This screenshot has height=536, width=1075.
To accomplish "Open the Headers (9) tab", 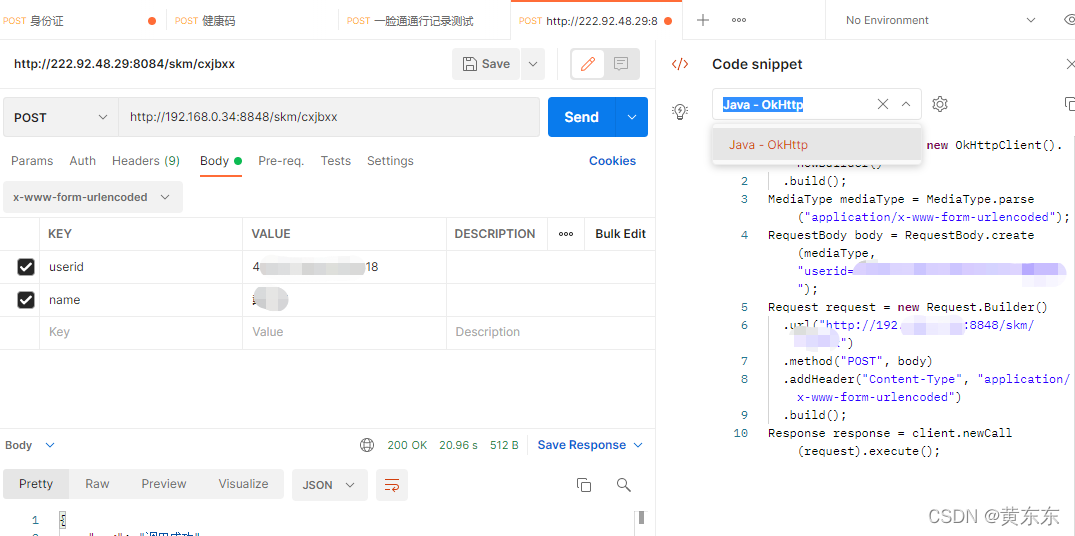I will (x=146, y=161).
